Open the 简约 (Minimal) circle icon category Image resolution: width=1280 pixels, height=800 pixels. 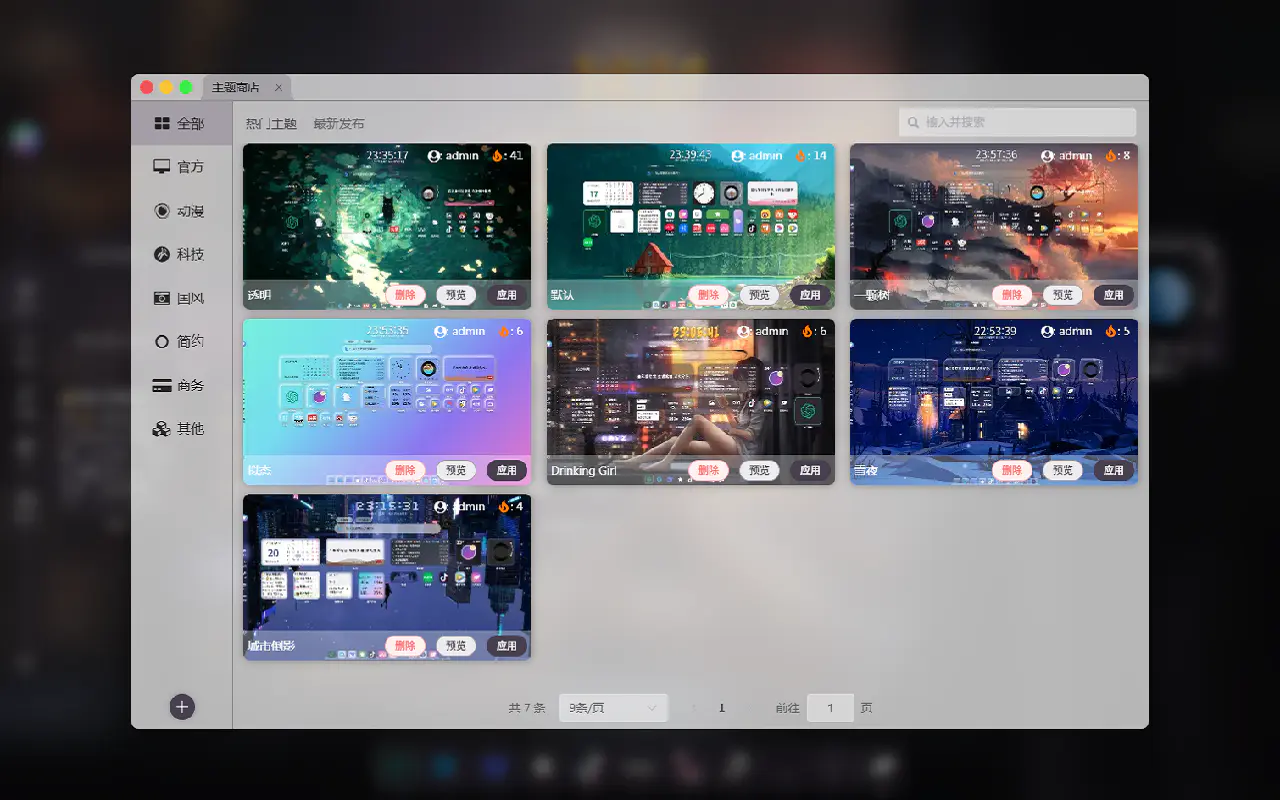click(161, 342)
